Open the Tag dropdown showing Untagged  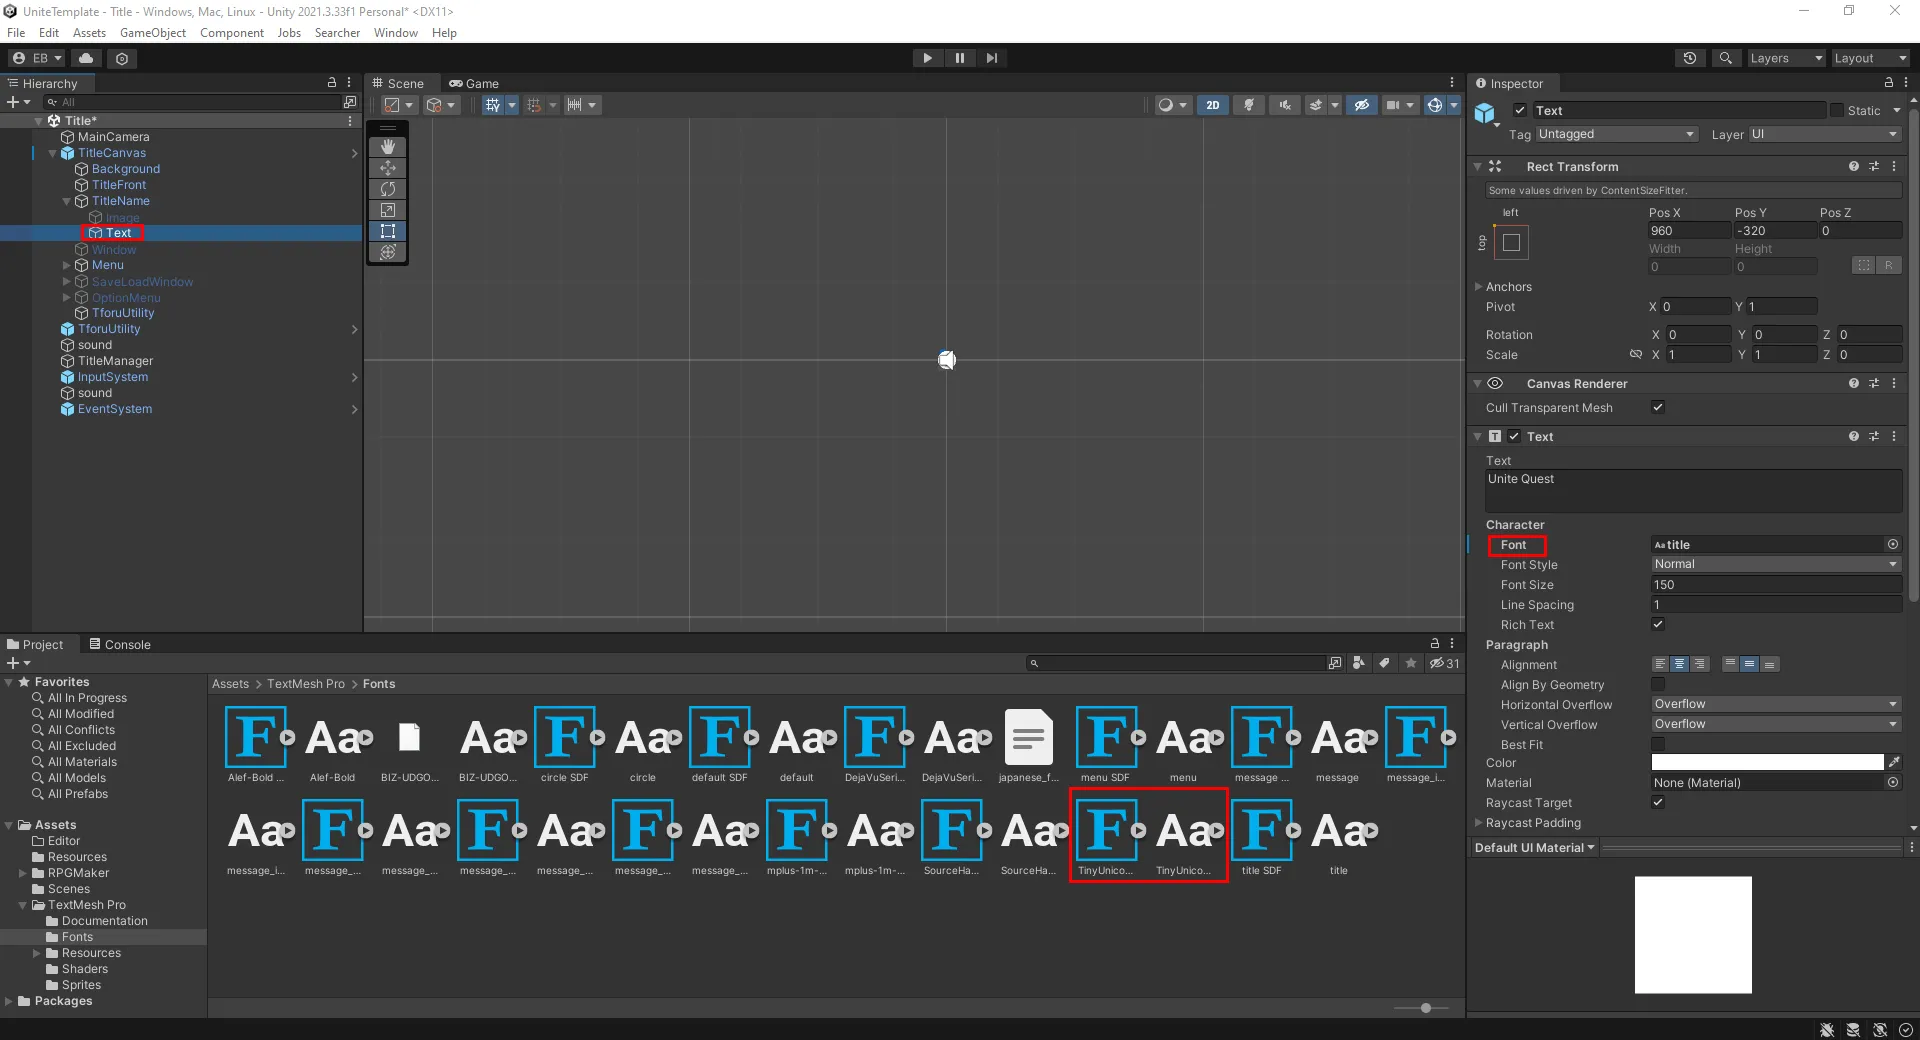(1616, 134)
